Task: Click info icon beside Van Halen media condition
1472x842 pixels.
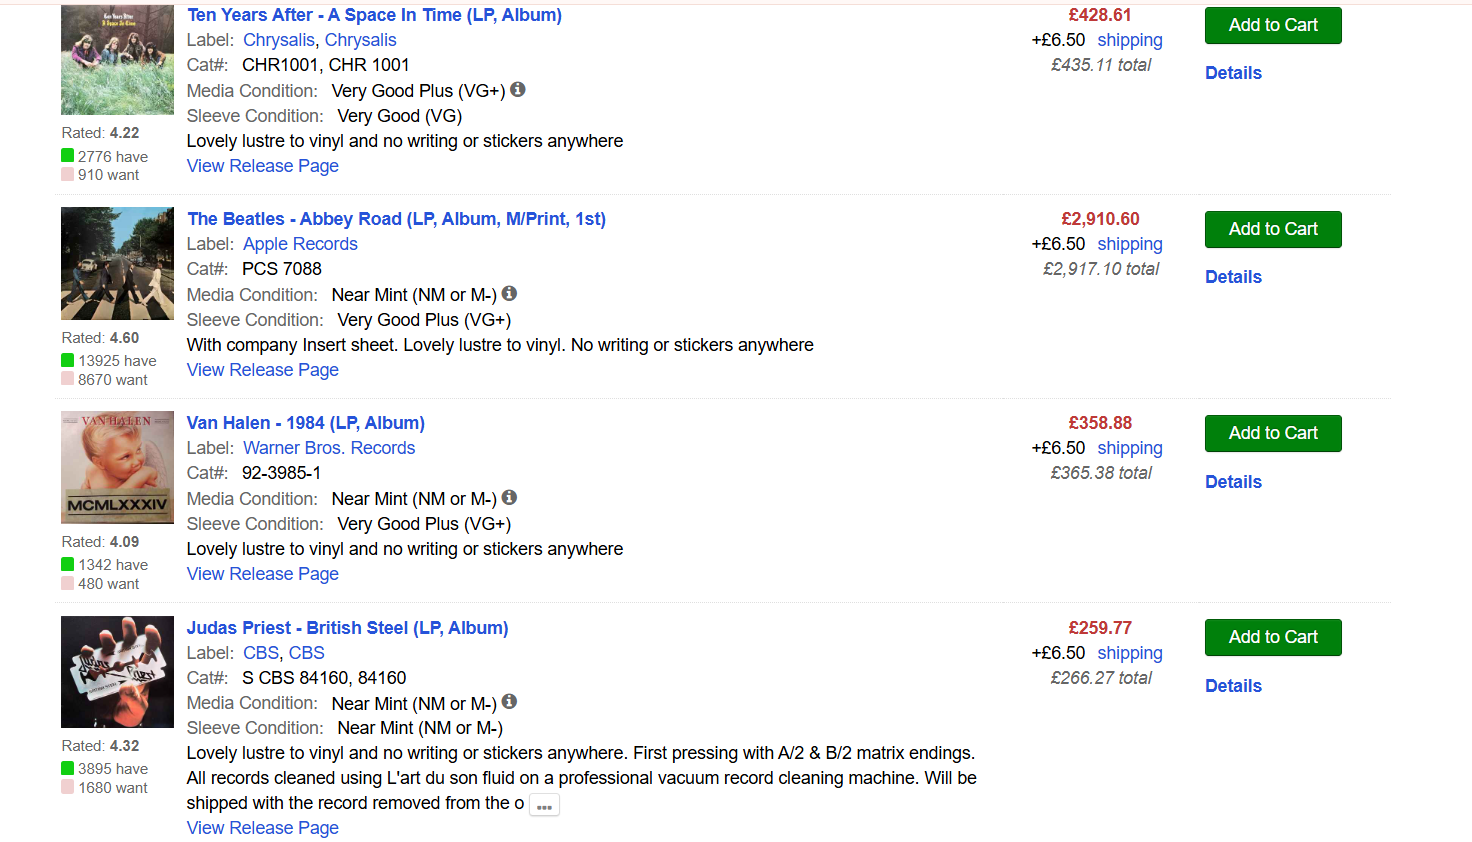Action: pyautogui.click(x=509, y=497)
